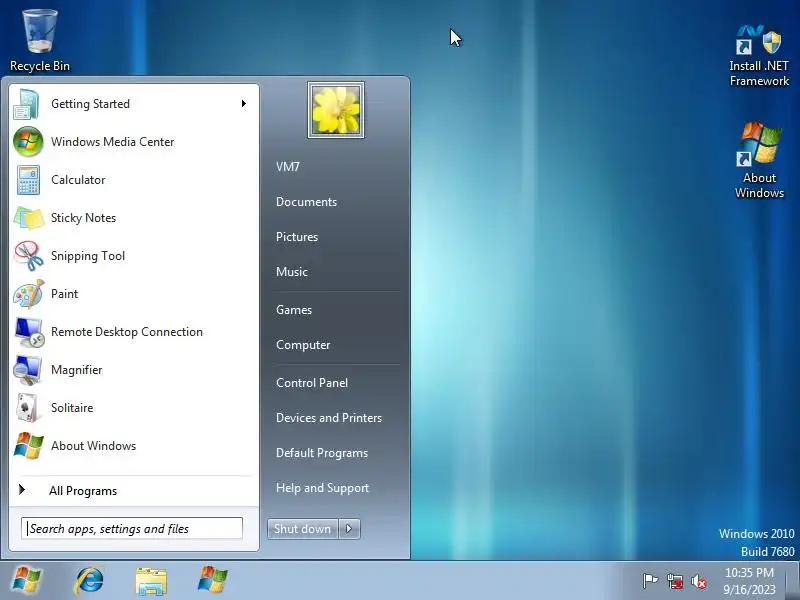Screen dimensions: 800x600
Task: Click the Getting Started icon in Start menu
Action: pyautogui.click(x=27, y=104)
